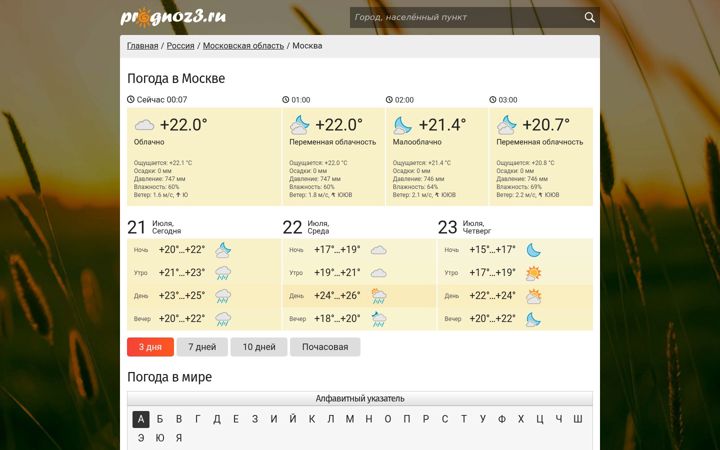Click the Погода в Москве heading

176,79
